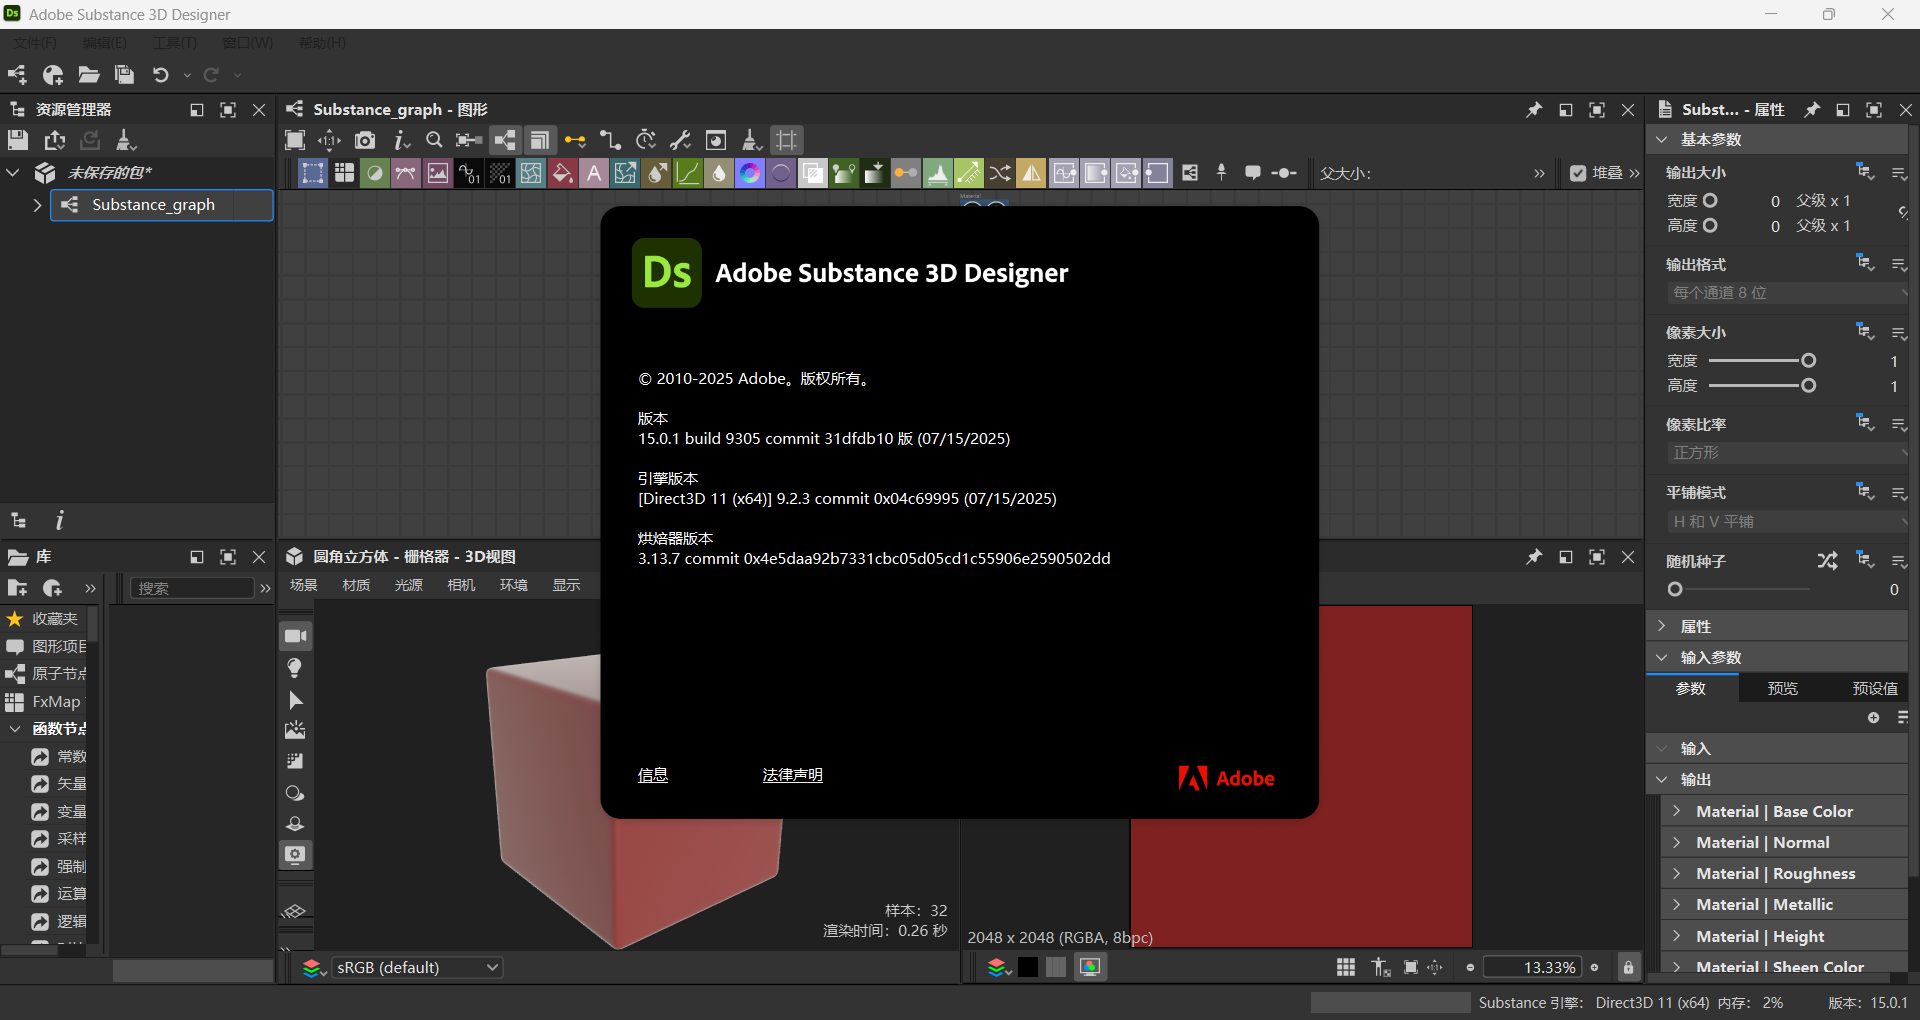Select the 参数 tab
The height and width of the screenshot is (1020, 1920).
click(1691, 688)
